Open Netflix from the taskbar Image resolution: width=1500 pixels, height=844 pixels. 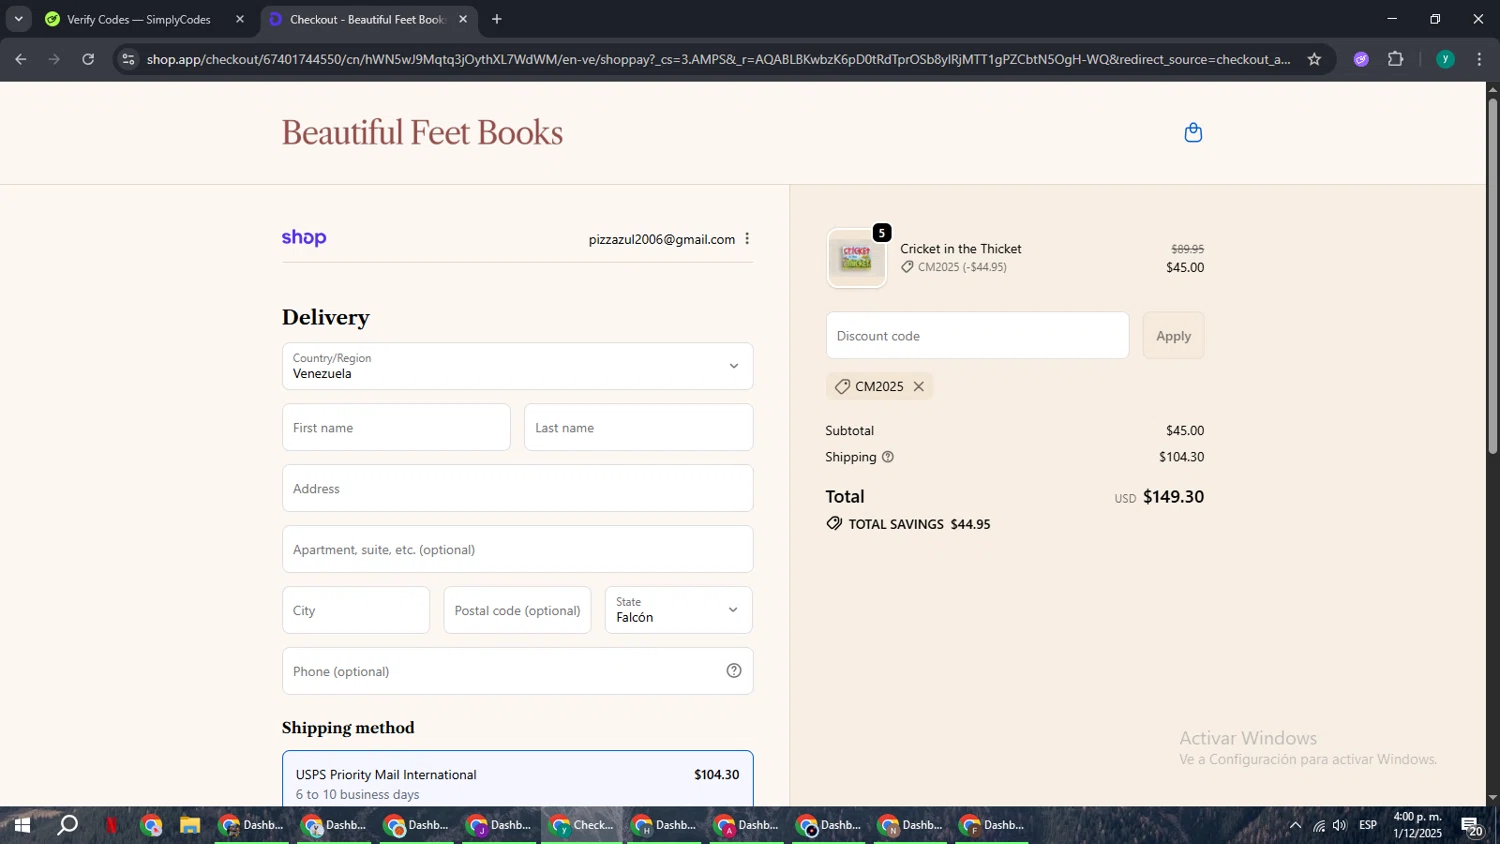tap(111, 825)
